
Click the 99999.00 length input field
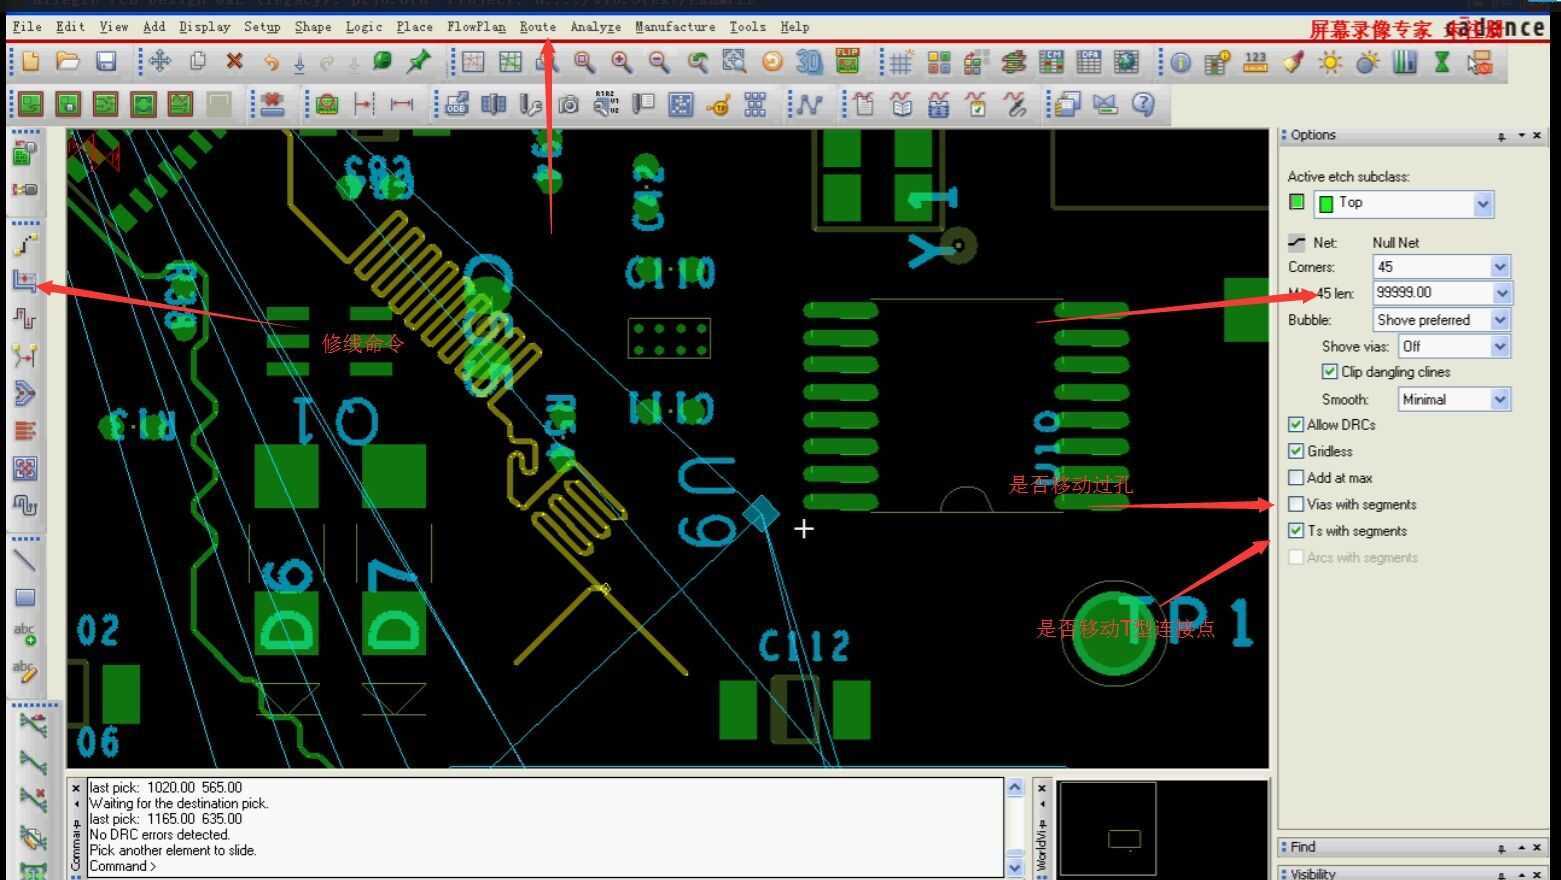click(1433, 293)
